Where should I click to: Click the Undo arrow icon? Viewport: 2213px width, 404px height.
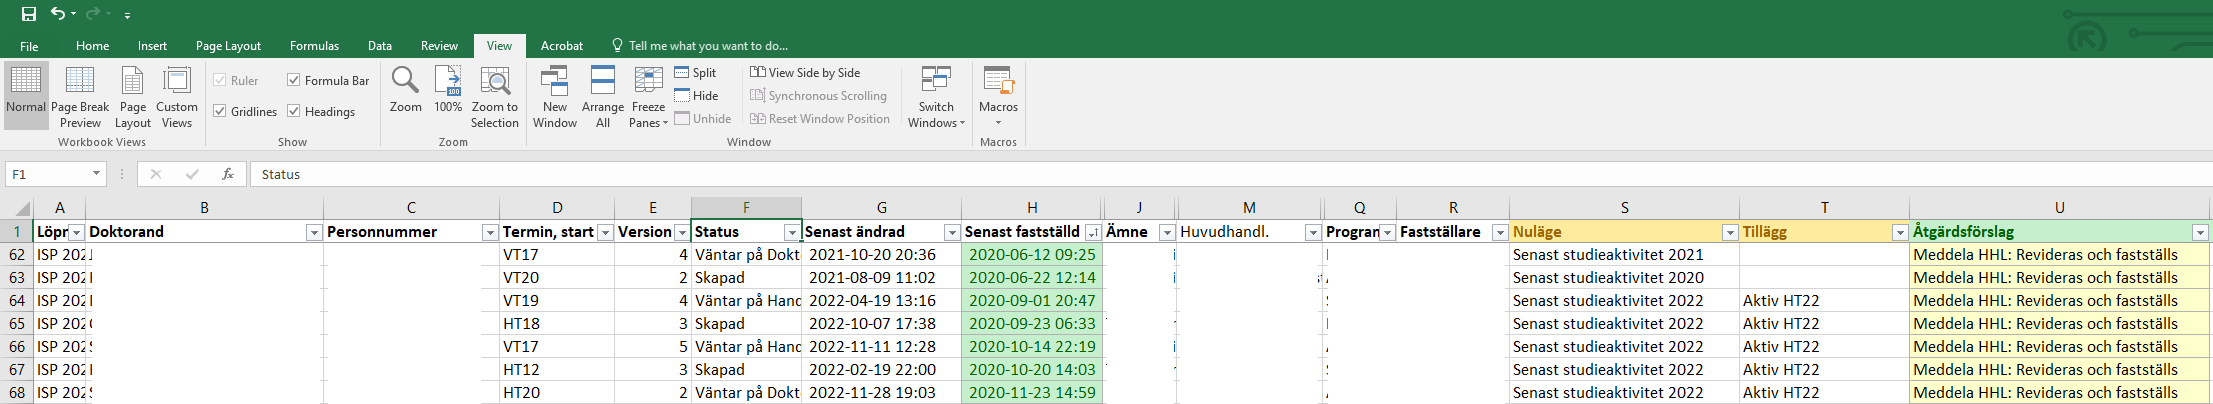[x=58, y=14]
